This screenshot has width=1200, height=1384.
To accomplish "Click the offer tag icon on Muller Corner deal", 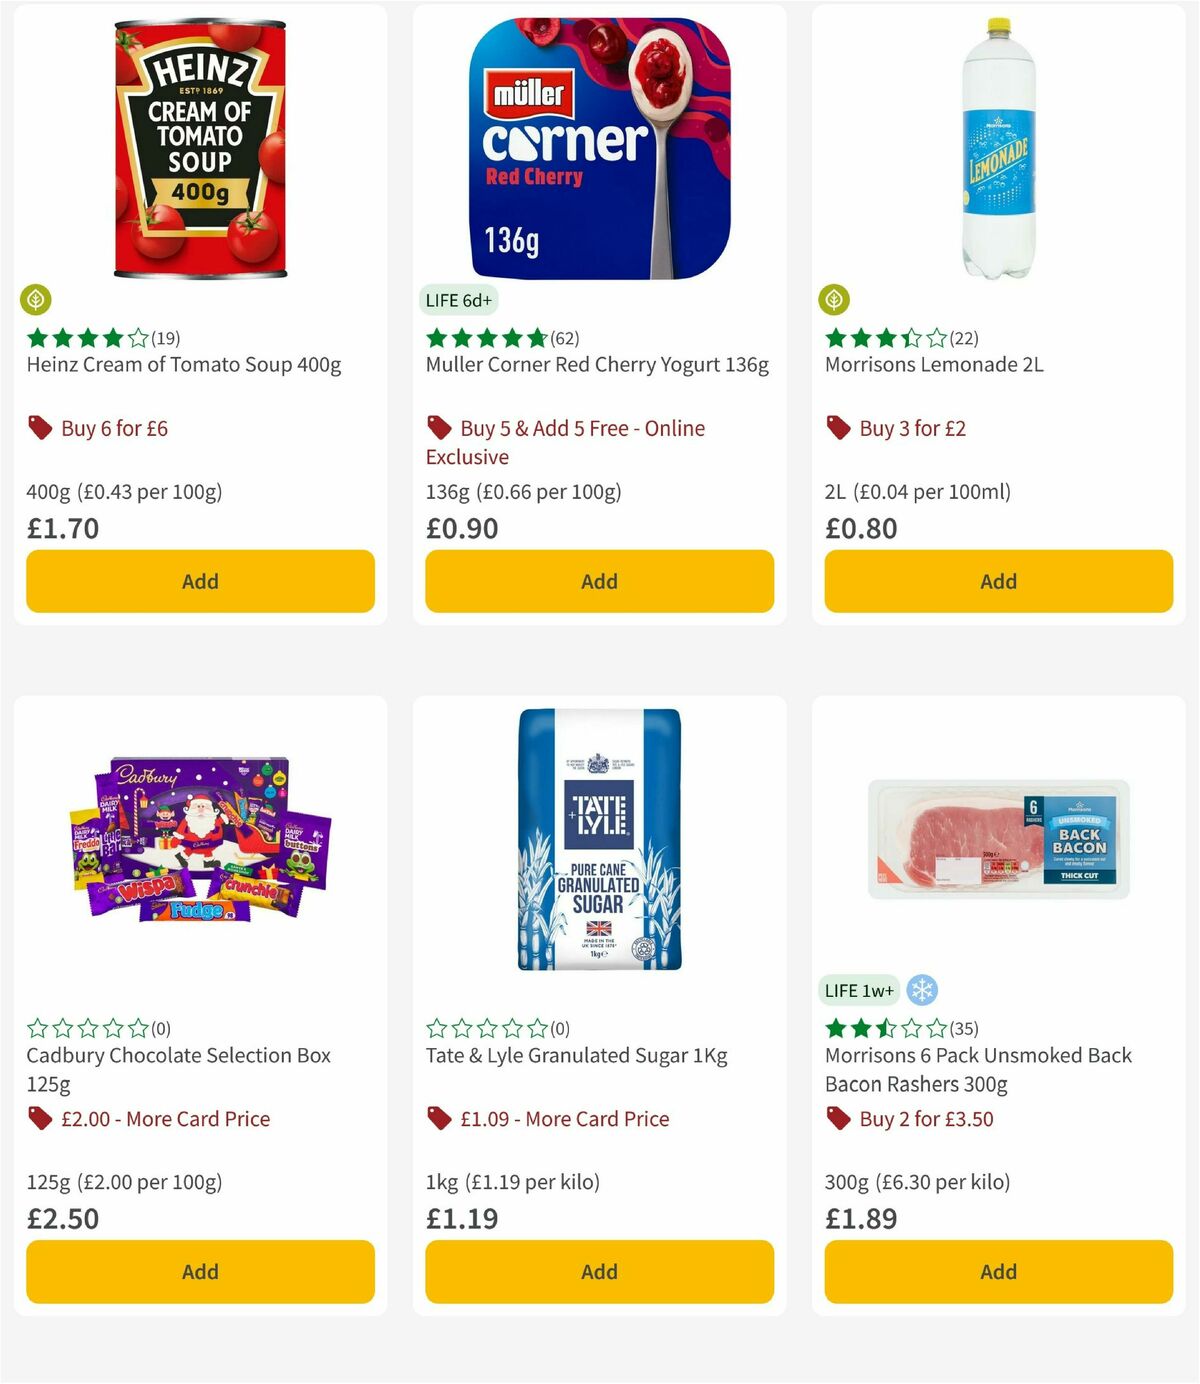I will [x=439, y=428].
